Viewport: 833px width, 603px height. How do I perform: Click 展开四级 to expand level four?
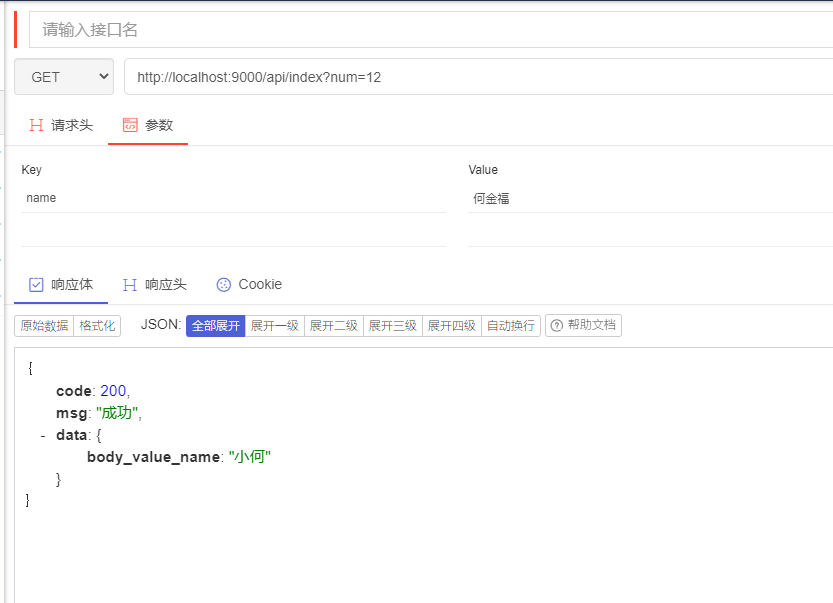[452, 326]
